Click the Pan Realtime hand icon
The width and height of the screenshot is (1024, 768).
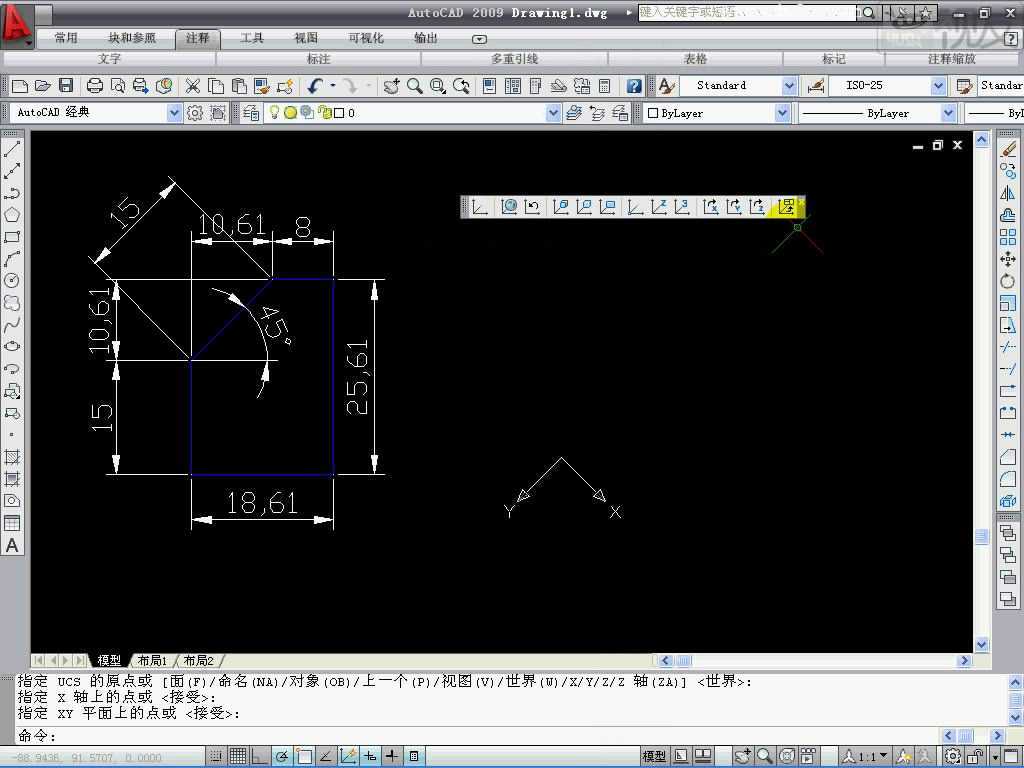(391, 86)
